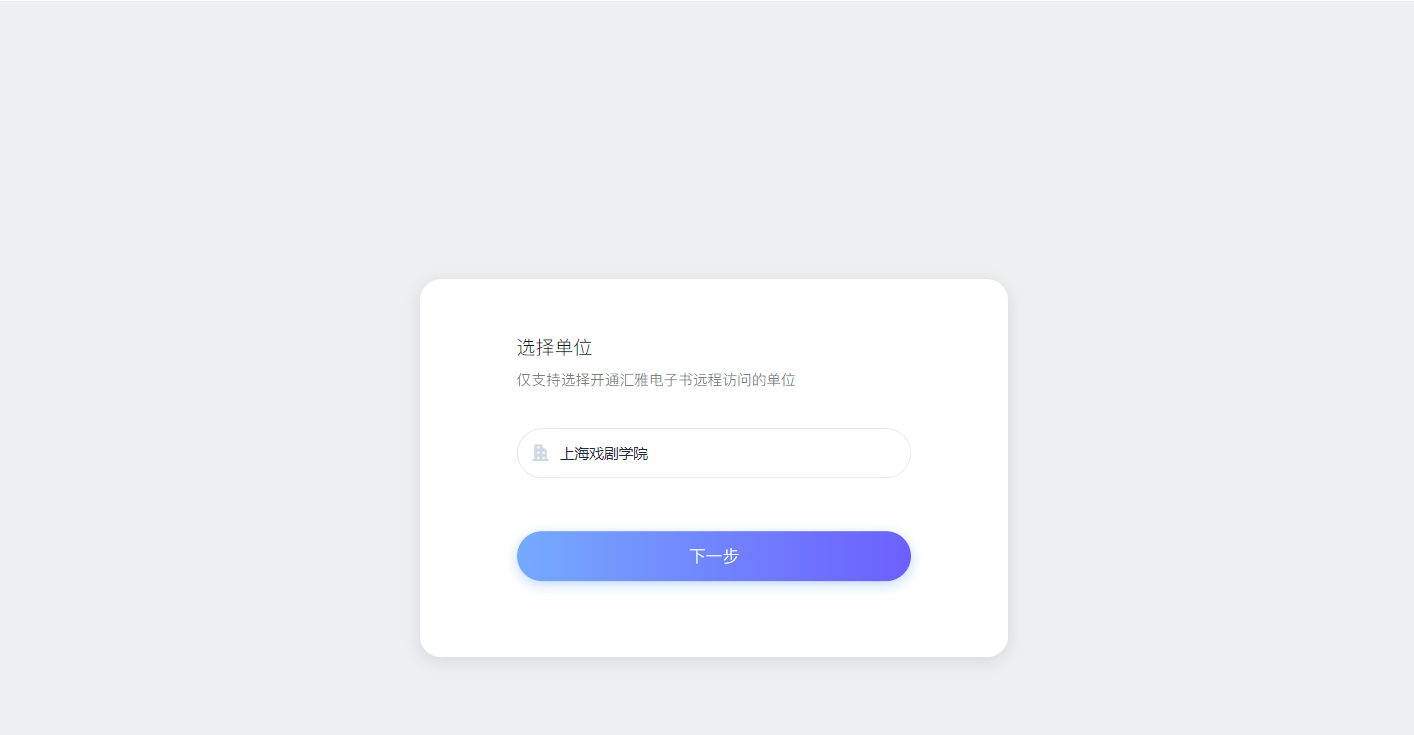Click the 仅支持选择开通汇雅电子书远程访问的单位 hint text
This screenshot has height=735, width=1414.
click(x=656, y=380)
